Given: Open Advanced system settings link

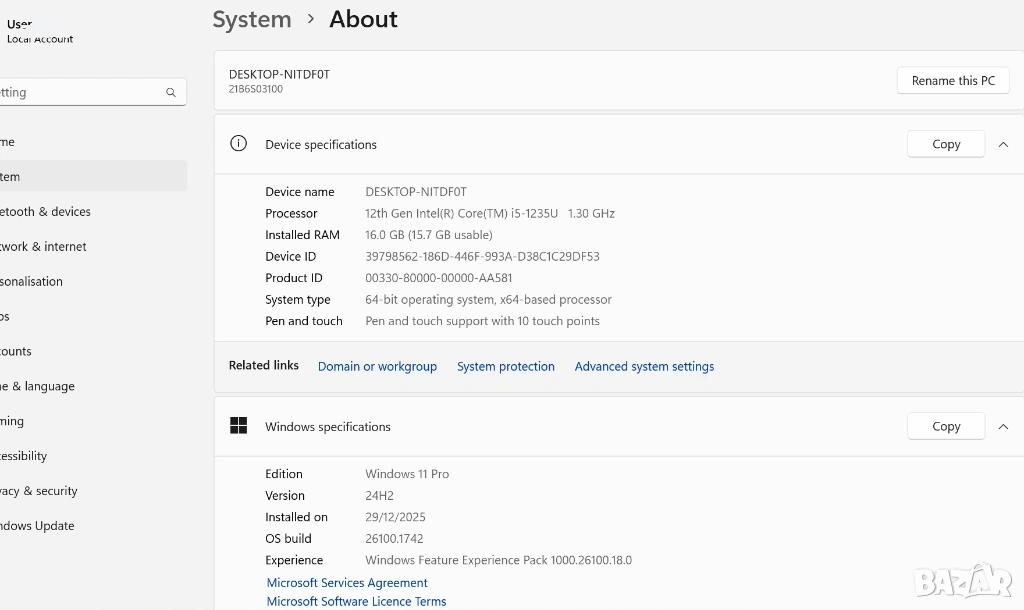Looking at the screenshot, I should 644,366.
